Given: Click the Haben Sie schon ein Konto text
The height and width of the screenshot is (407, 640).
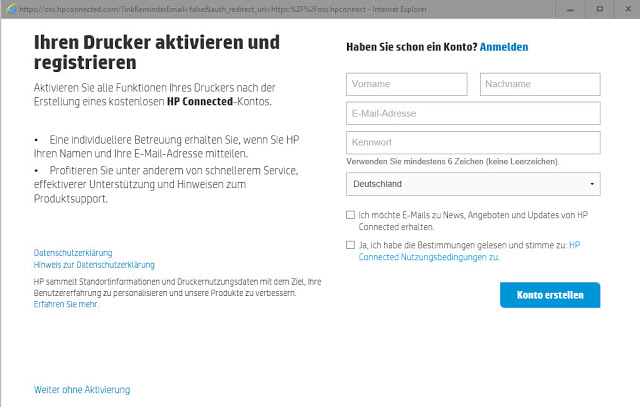Looking at the screenshot, I should coord(411,47).
